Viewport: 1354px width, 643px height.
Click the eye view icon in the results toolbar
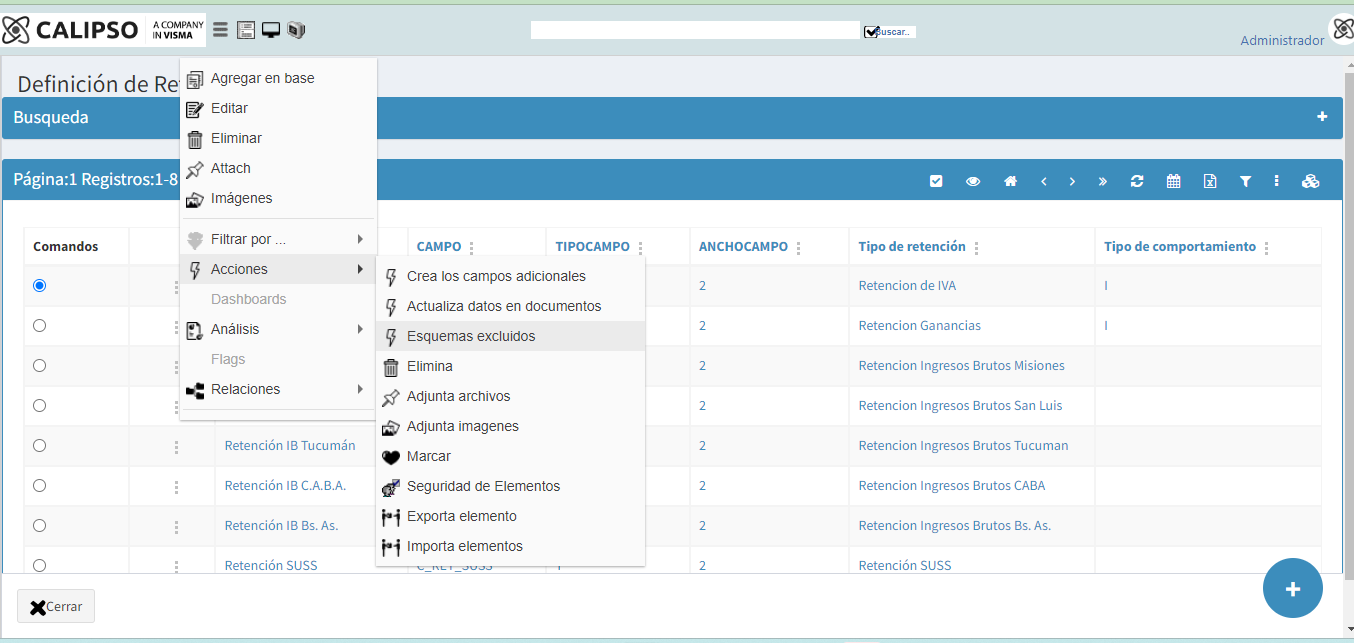pyautogui.click(x=973, y=181)
